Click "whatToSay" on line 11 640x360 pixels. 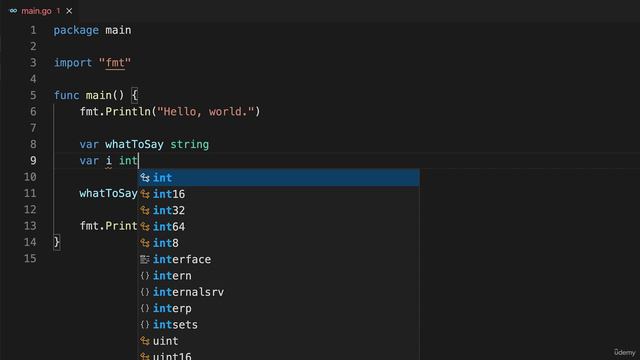click(108, 193)
